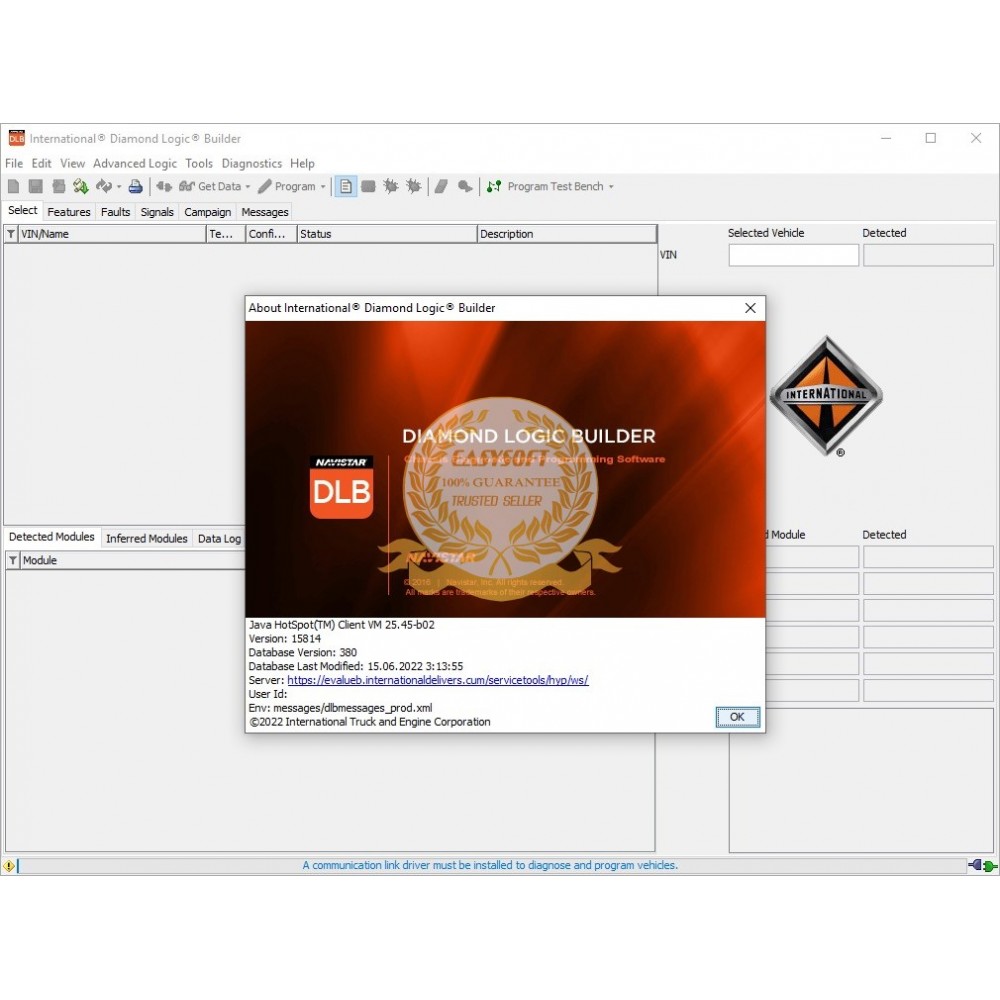The width and height of the screenshot is (1000, 1000).
Task: Click the dark rectangle icon right of document view
Action: (x=368, y=186)
